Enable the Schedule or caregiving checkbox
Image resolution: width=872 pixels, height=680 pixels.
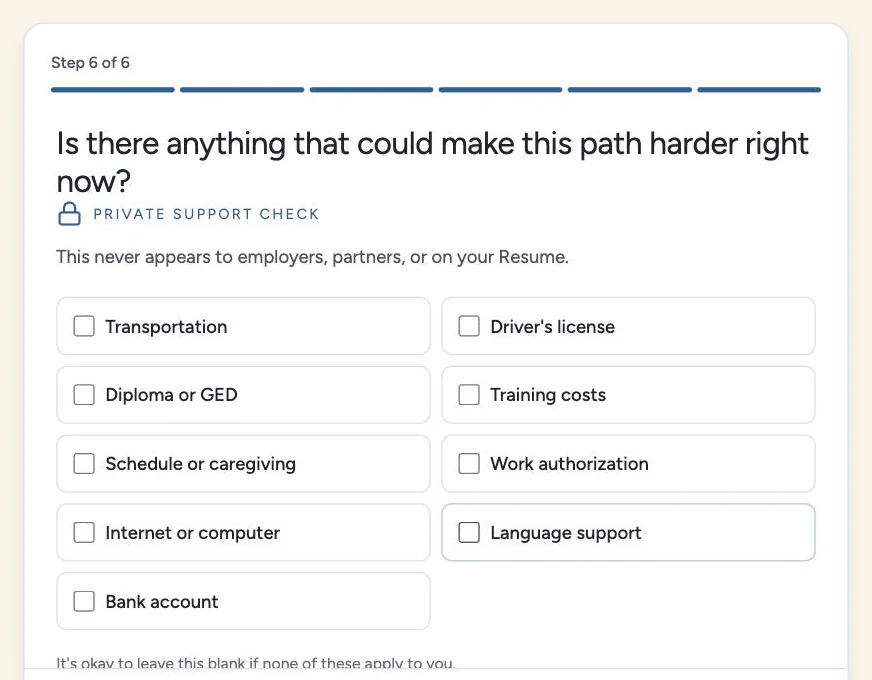[84, 464]
